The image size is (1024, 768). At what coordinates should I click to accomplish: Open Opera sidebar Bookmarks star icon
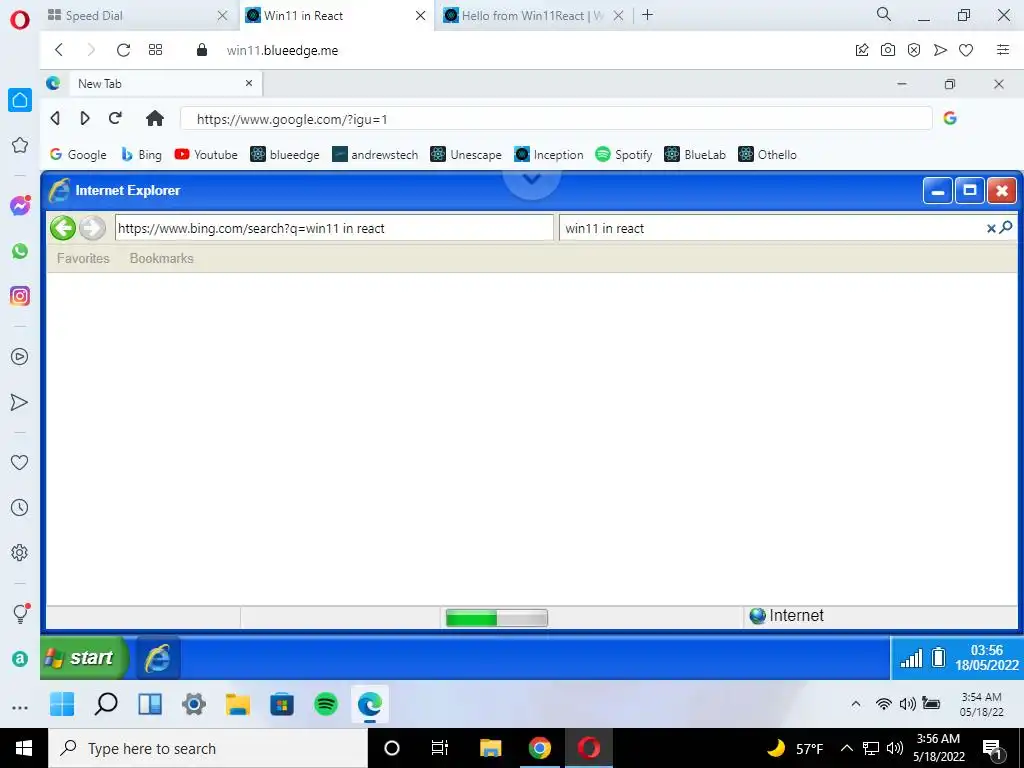coord(20,145)
